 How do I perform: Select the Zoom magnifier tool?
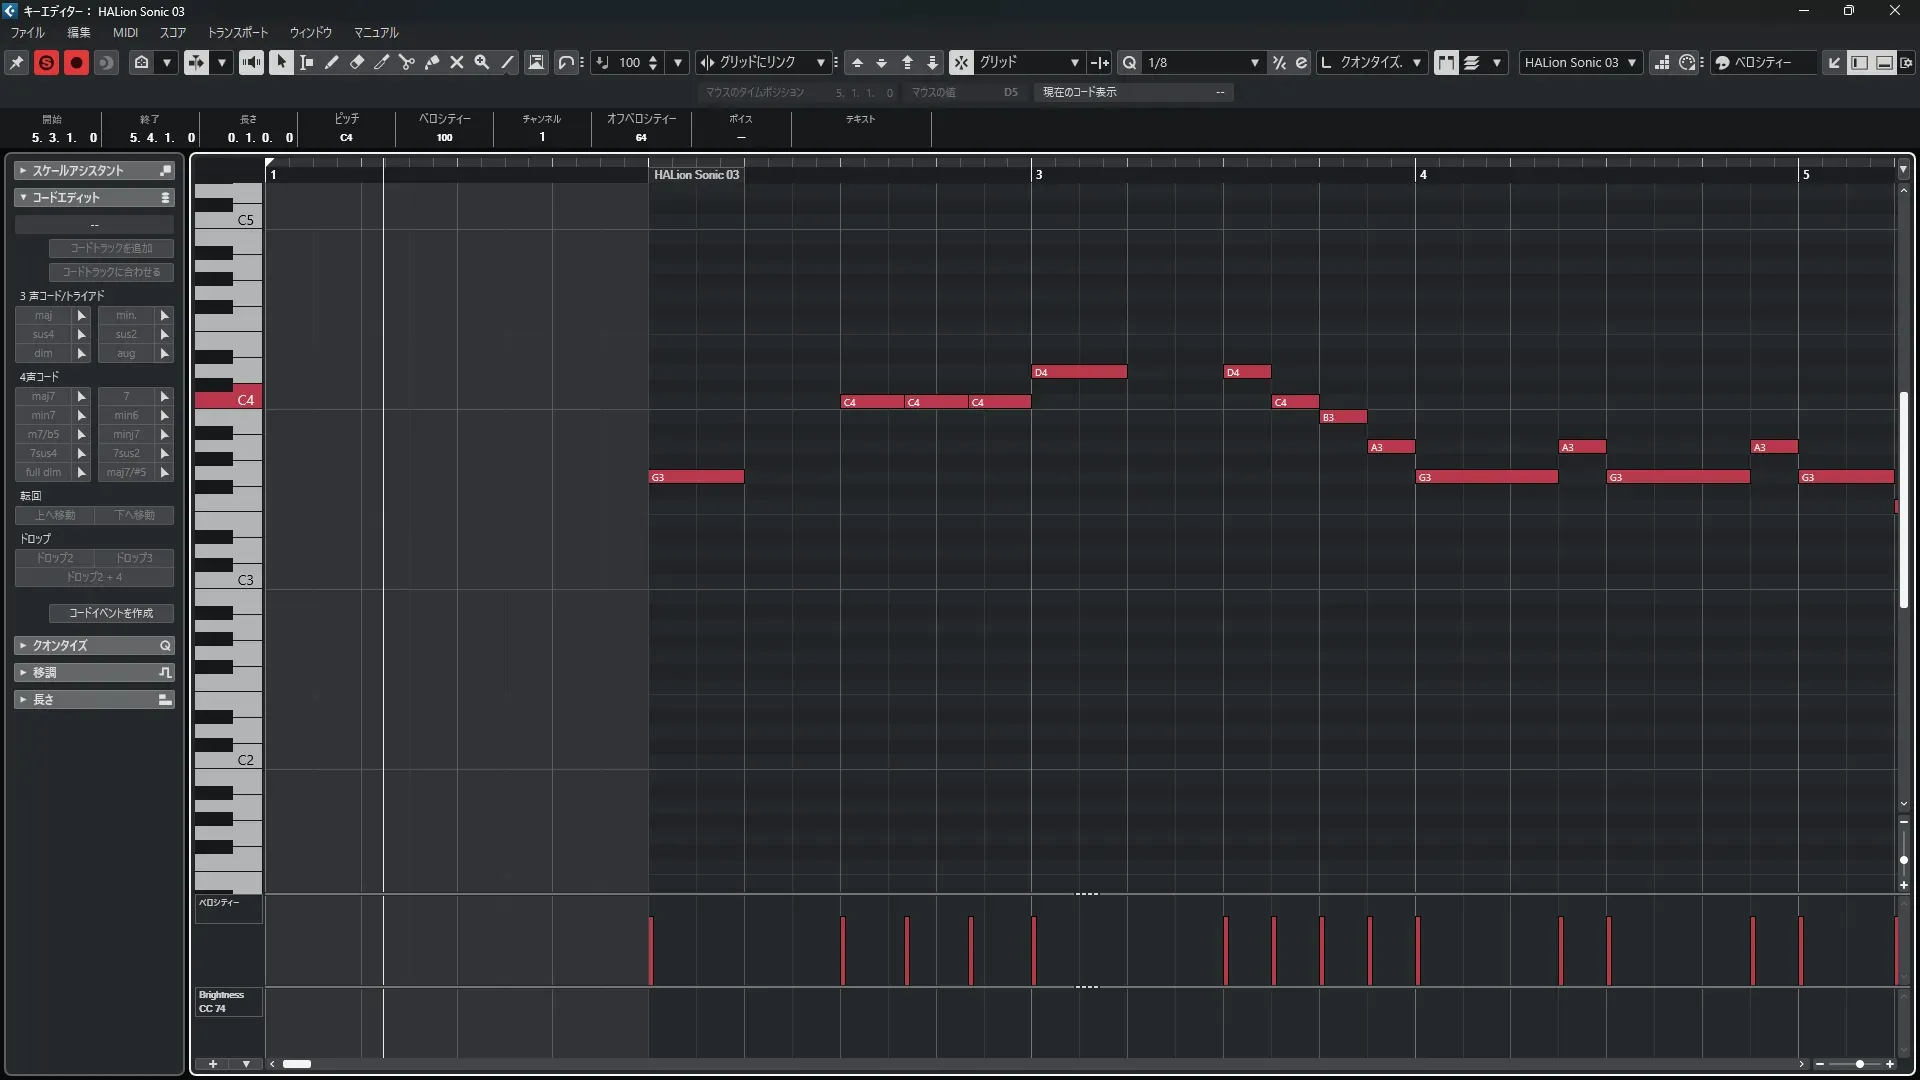pyautogui.click(x=482, y=62)
